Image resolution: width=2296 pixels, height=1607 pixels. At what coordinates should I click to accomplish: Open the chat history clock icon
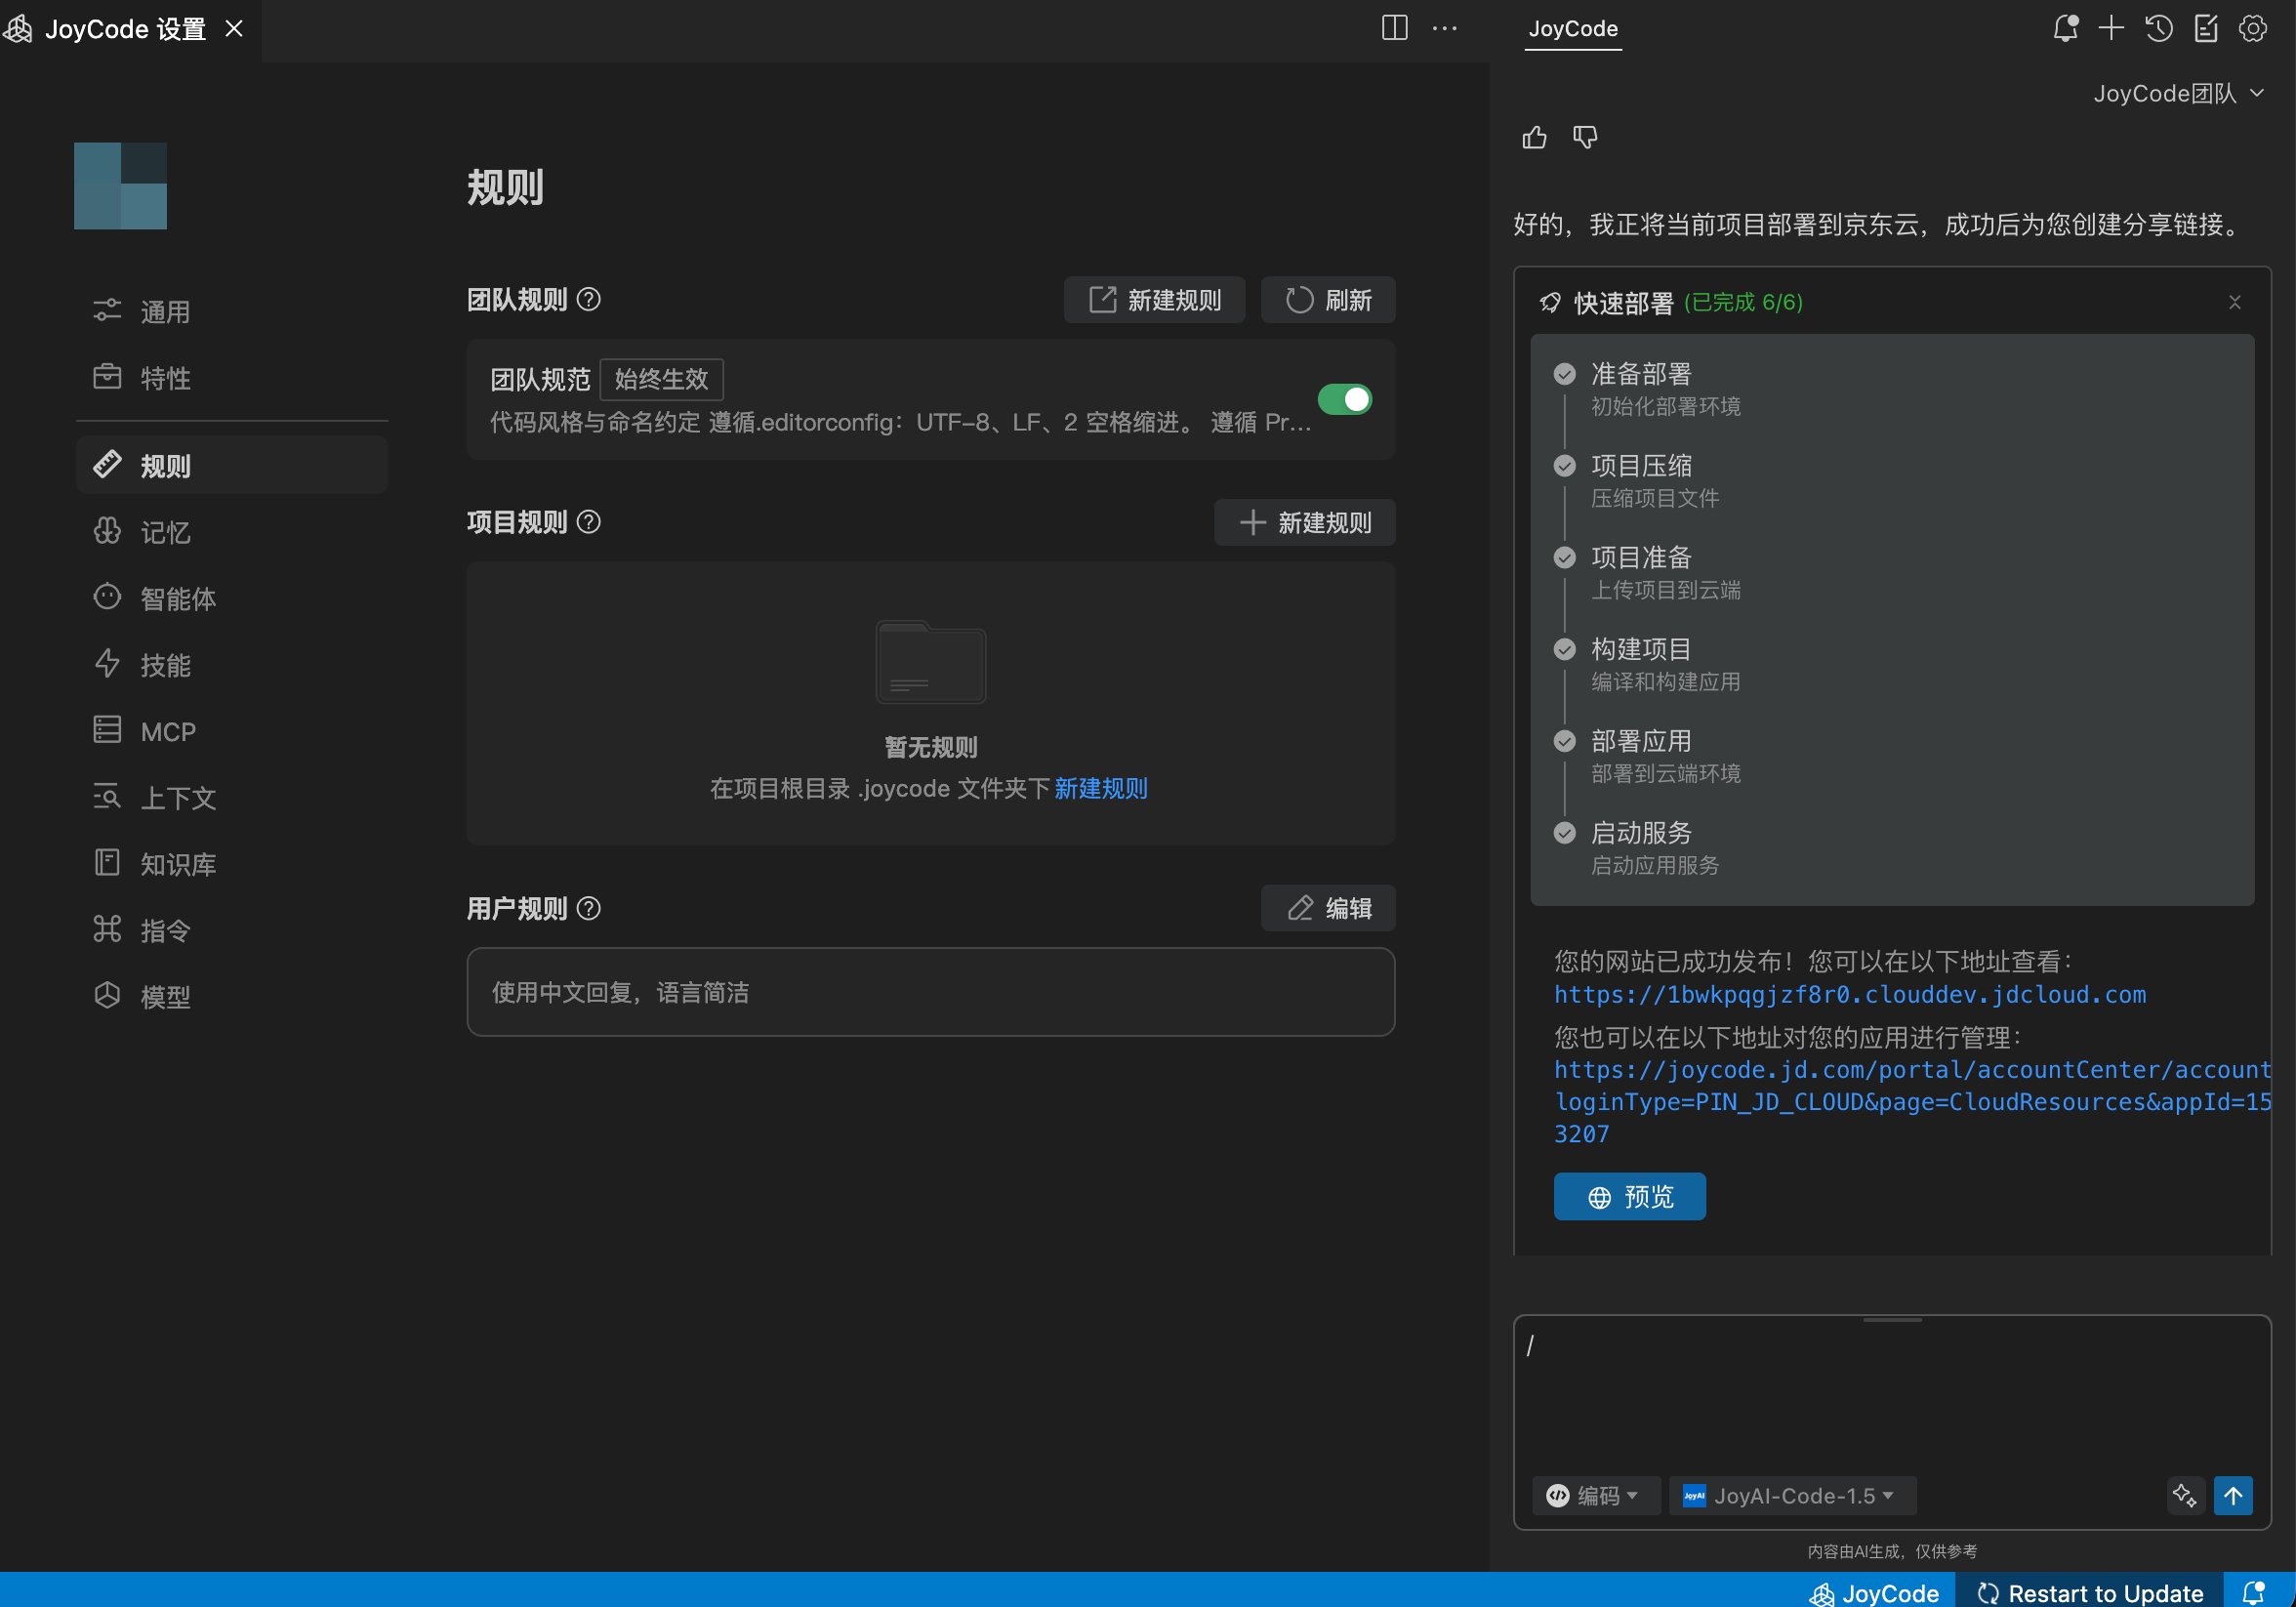(2158, 28)
